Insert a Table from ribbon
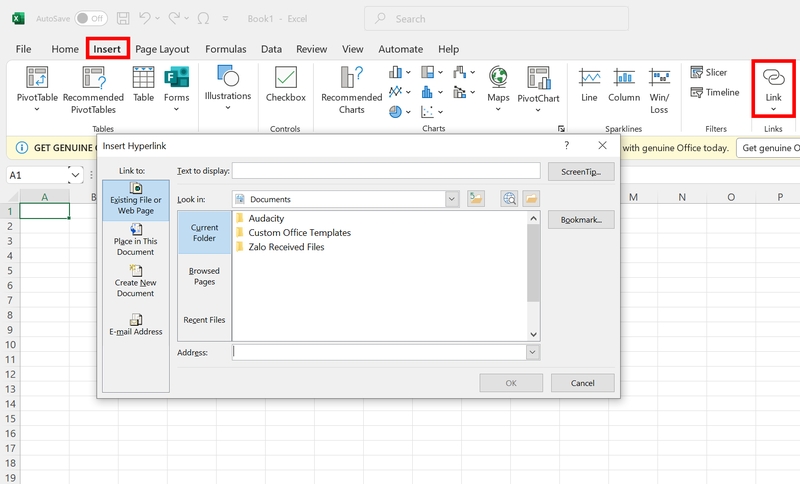Image resolution: width=800 pixels, height=484 pixels. pos(143,84)
